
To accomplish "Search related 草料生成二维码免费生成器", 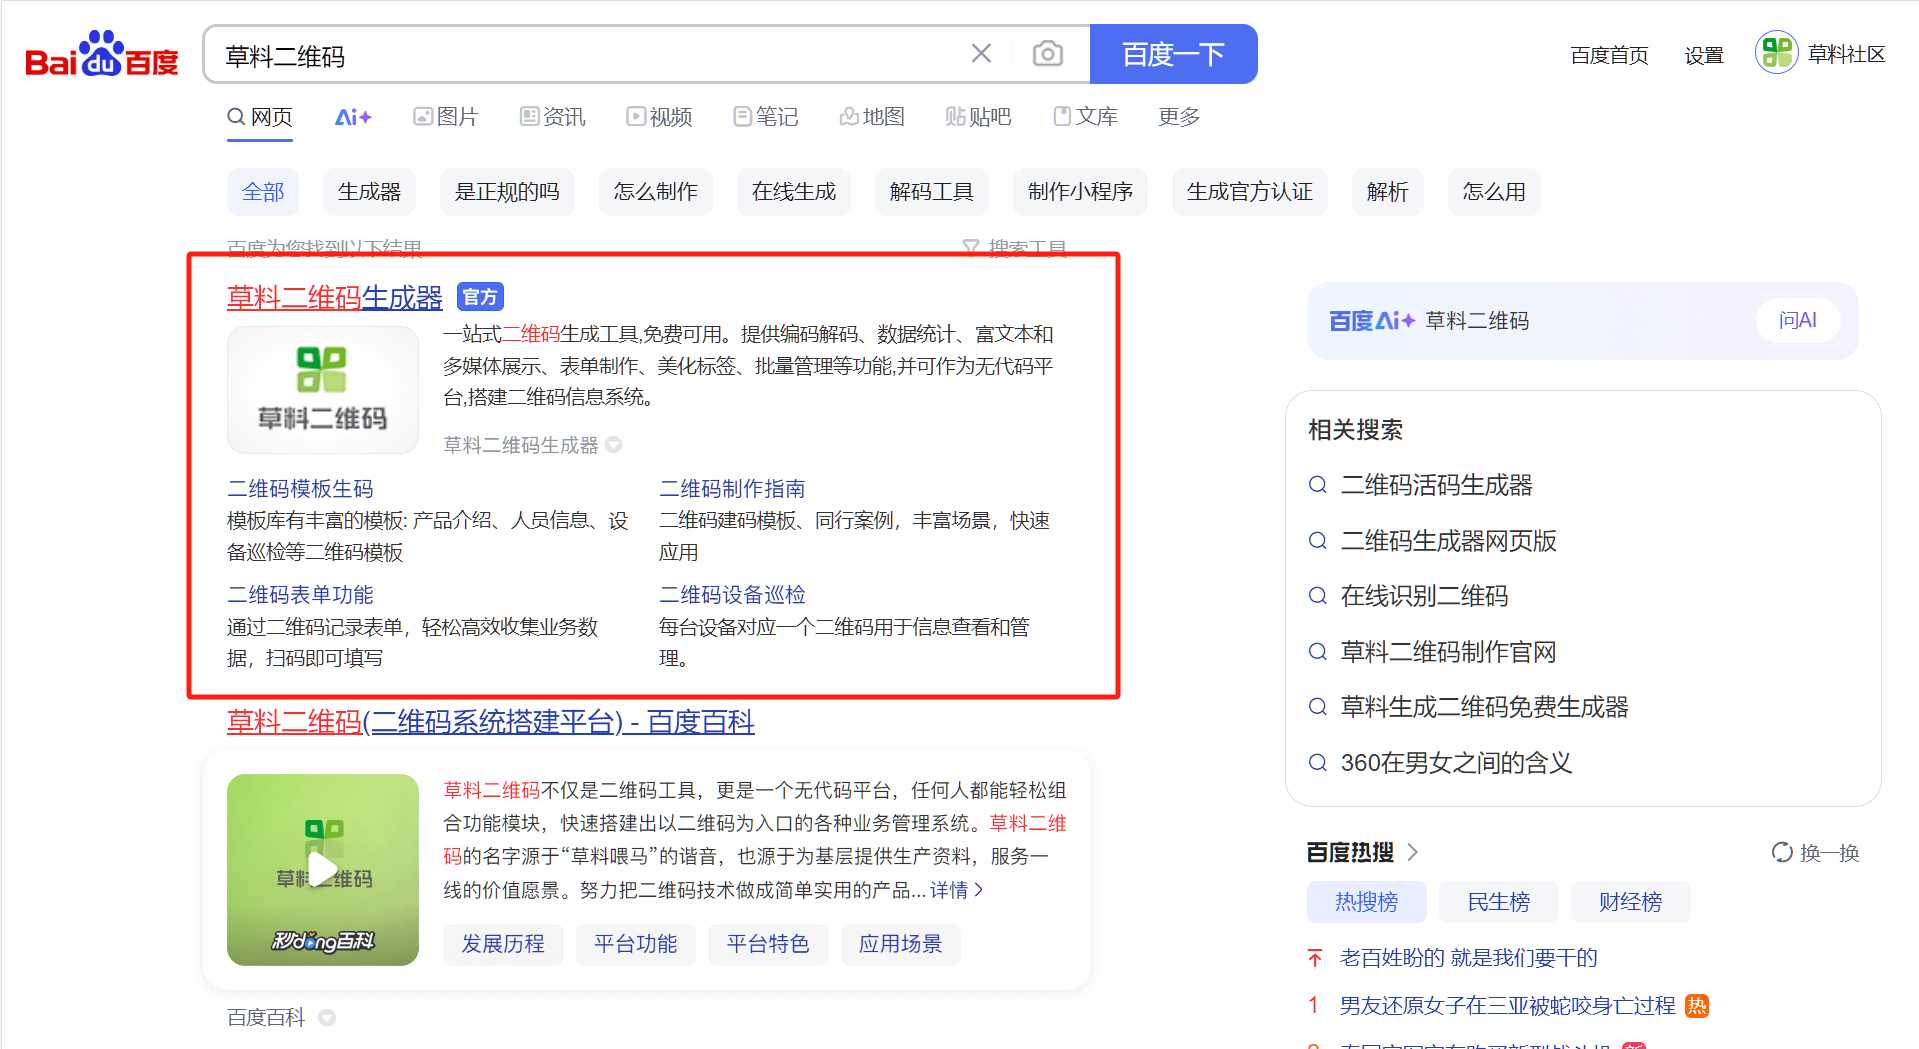I will click(1484, 708).
